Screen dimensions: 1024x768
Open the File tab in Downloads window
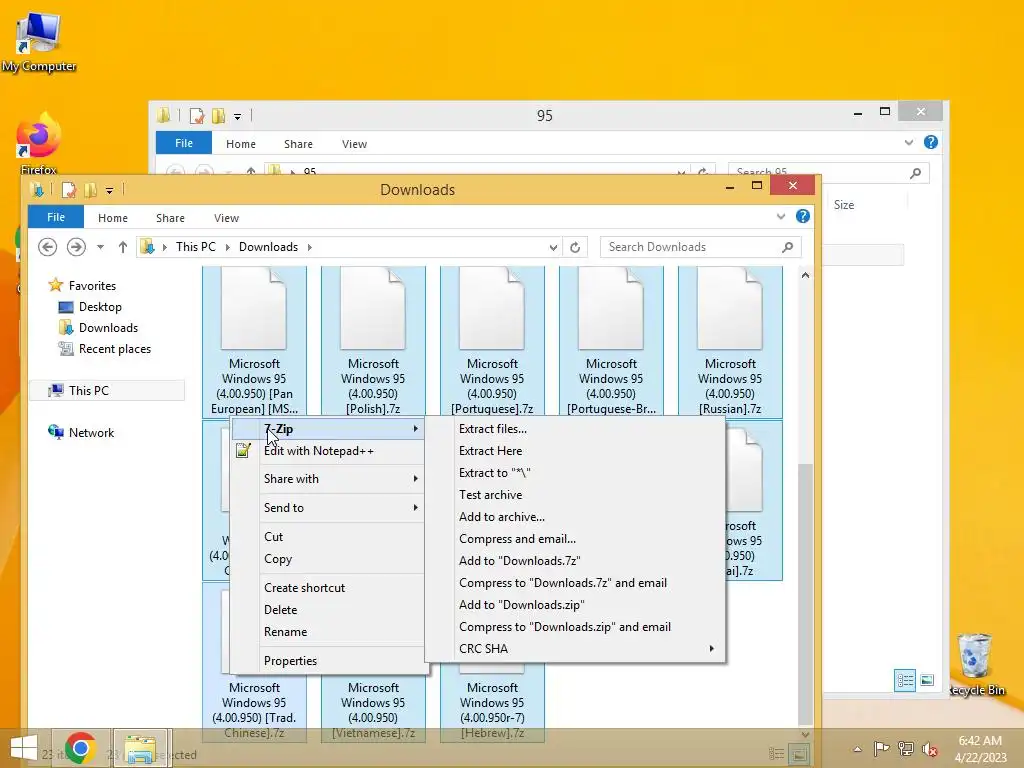tap(56, 217)
